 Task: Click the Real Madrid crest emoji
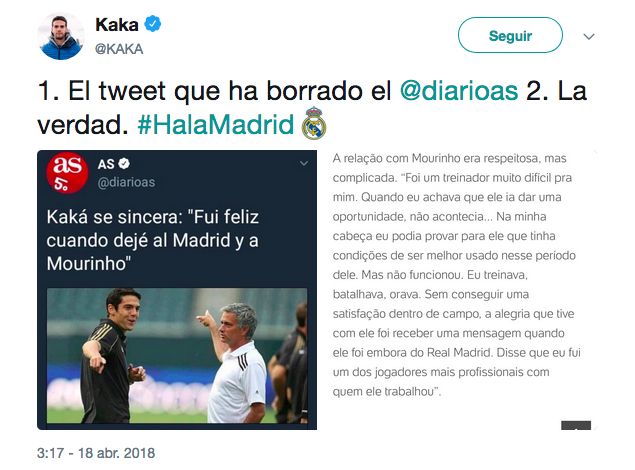[314, 123]
